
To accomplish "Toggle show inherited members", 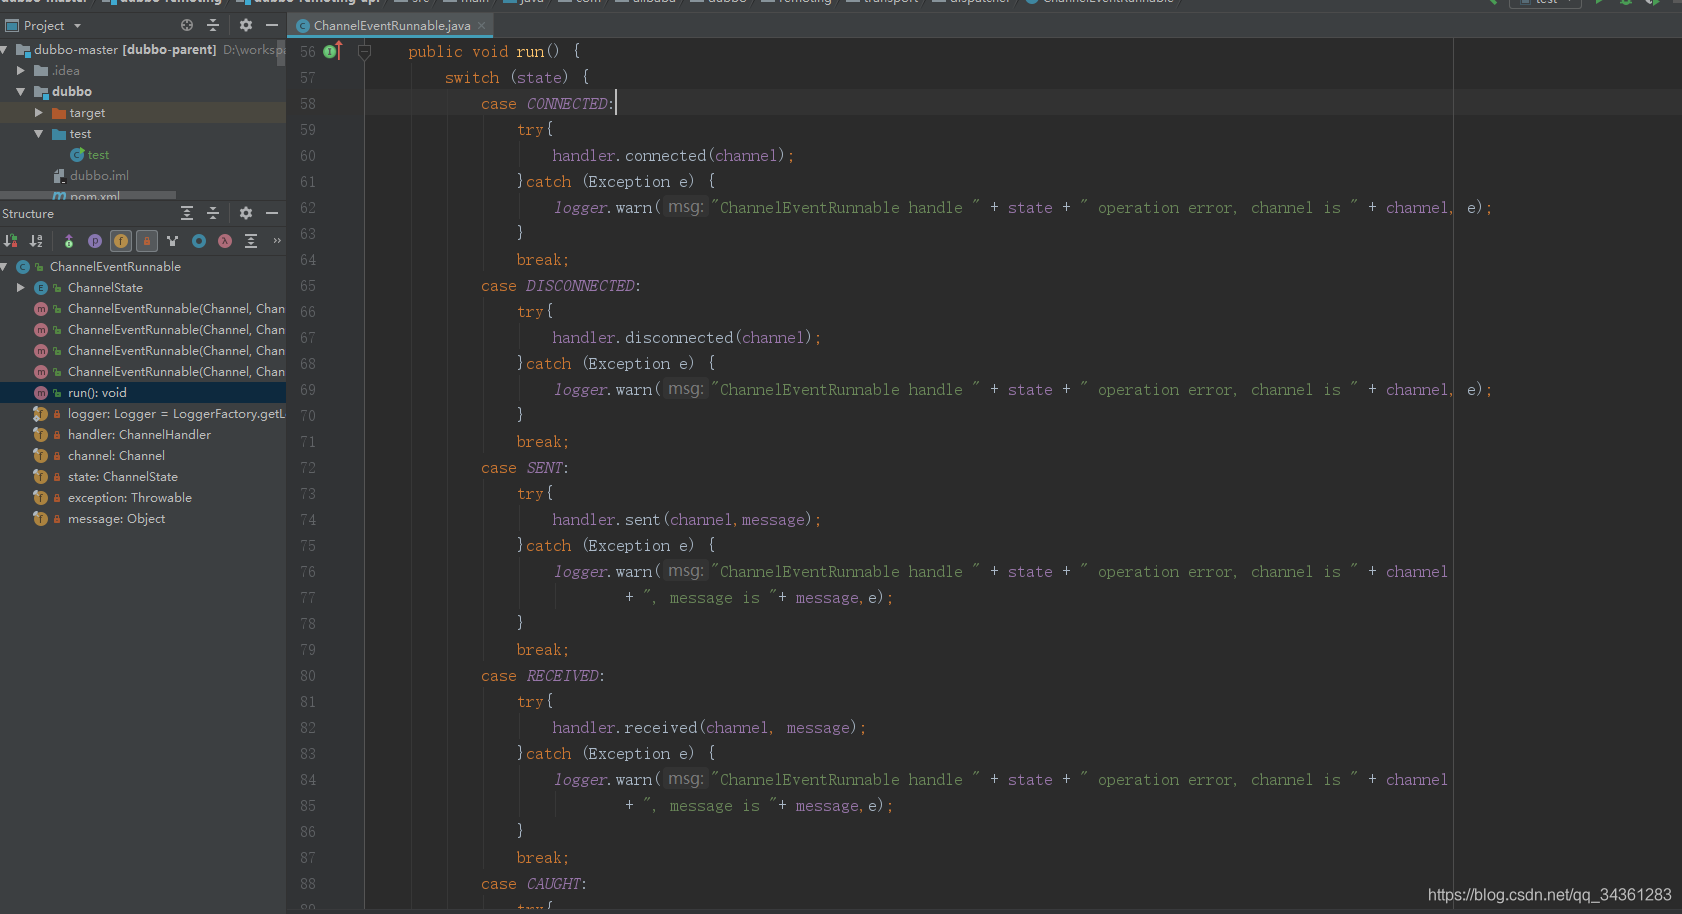I will (x=68, y=241).
